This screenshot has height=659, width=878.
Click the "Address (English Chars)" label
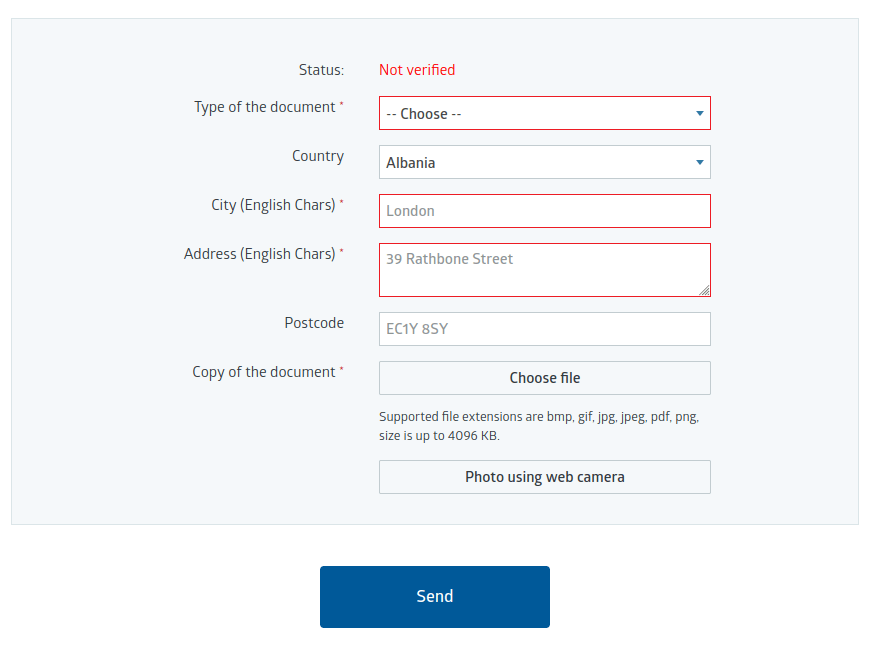click(x=260, y=254)
